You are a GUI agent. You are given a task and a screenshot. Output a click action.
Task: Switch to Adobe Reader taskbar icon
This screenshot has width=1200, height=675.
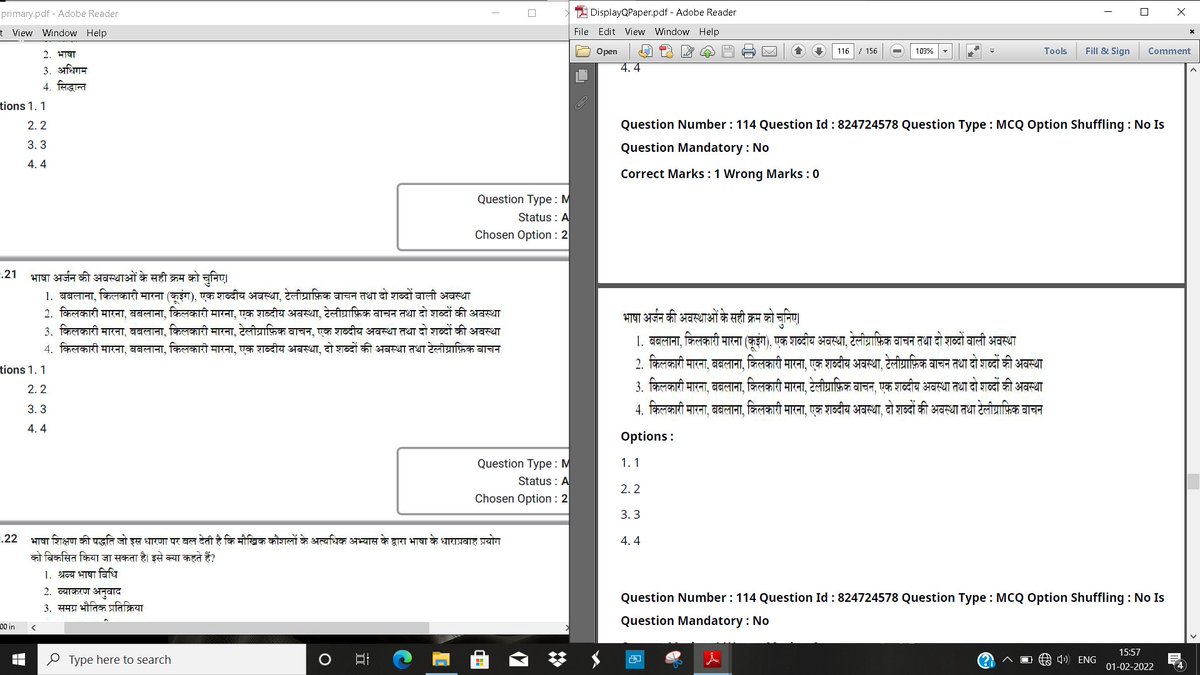[712, 659]
